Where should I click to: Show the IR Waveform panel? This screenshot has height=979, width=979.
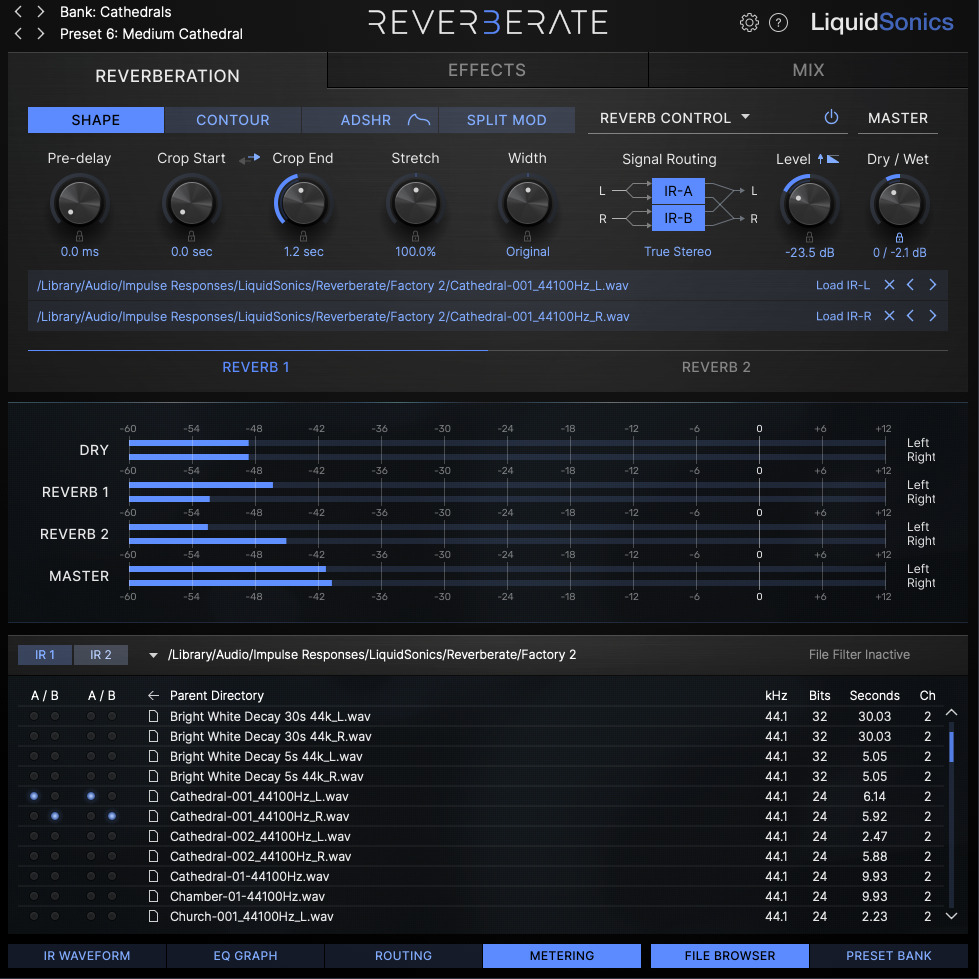[87, 955]
